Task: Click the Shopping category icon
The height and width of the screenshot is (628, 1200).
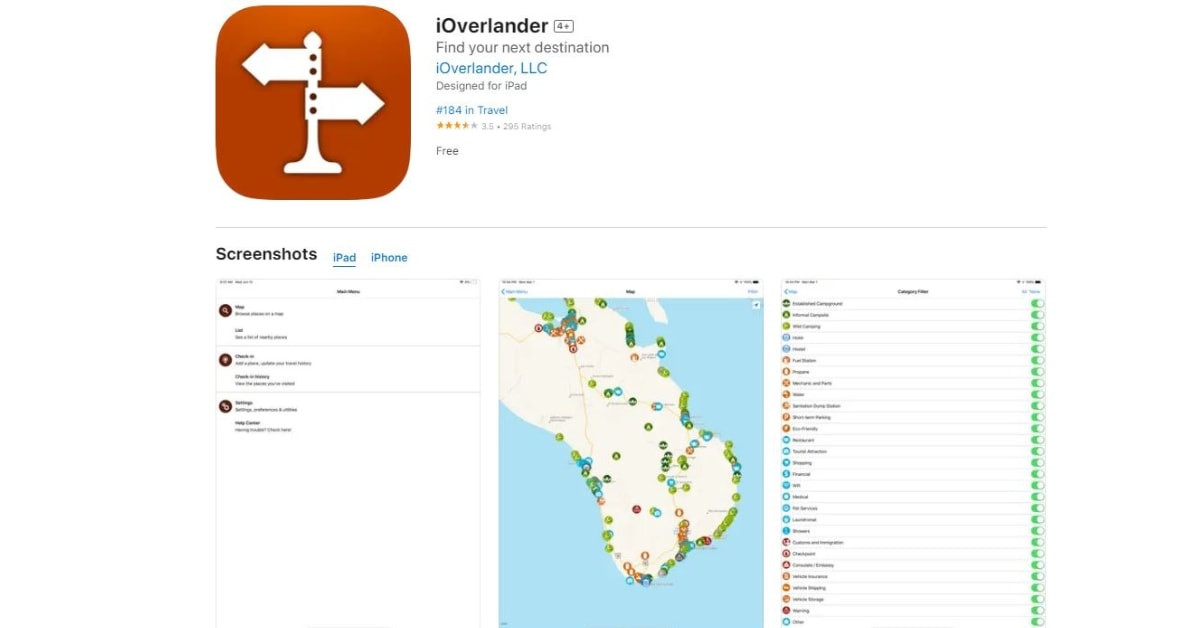Action: pos(786,463)
